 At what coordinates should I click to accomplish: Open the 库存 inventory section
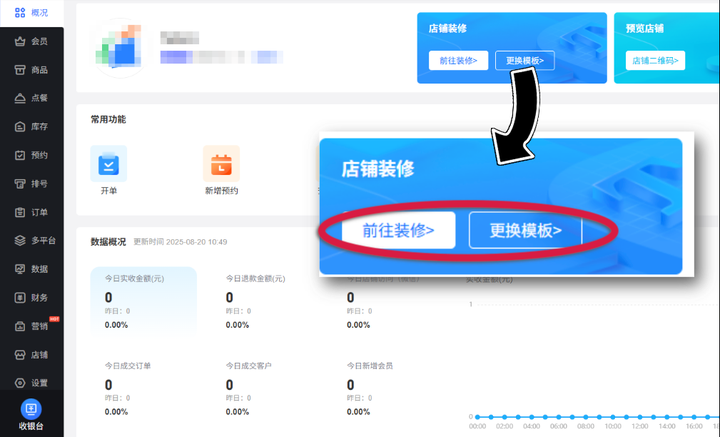31,126
